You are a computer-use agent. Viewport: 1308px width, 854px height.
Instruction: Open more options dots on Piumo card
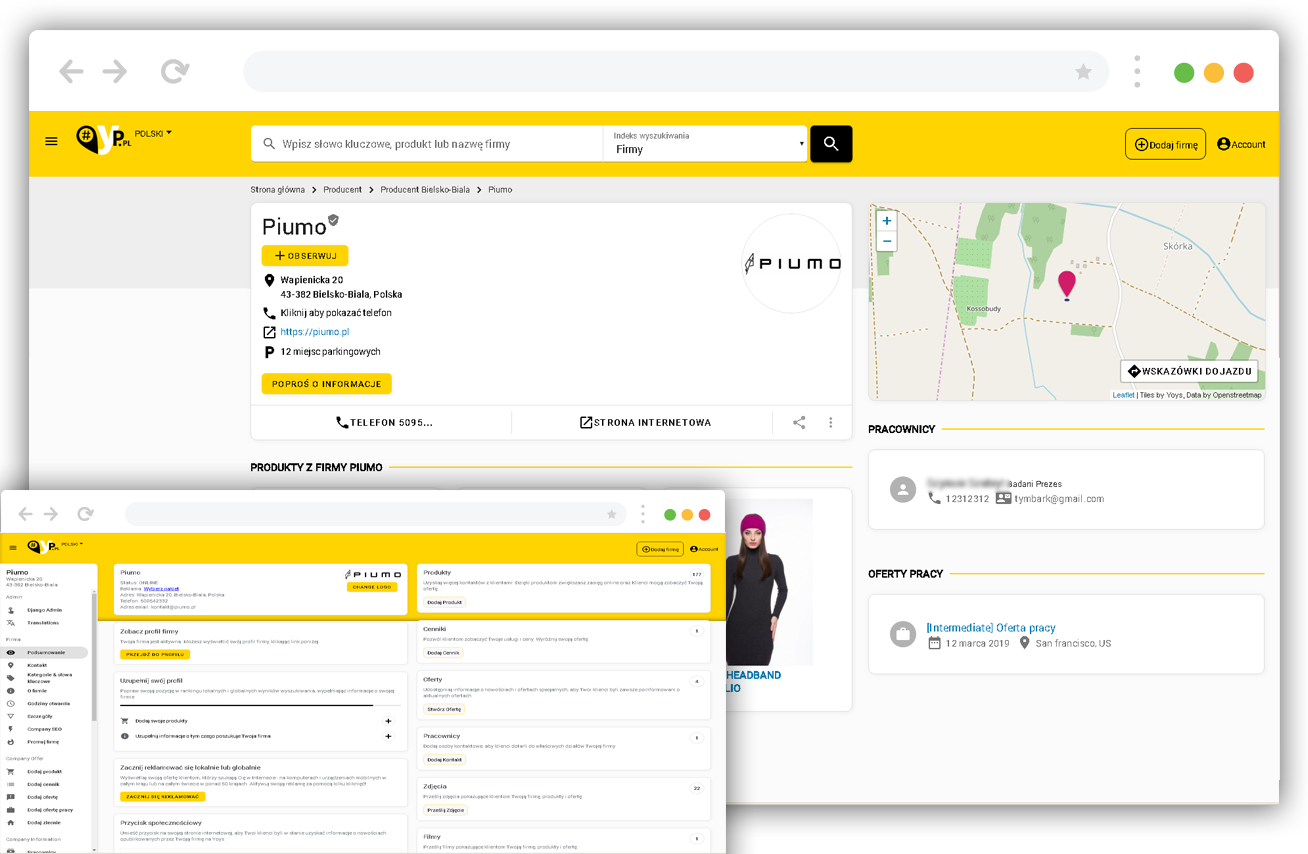pos(831,422)
